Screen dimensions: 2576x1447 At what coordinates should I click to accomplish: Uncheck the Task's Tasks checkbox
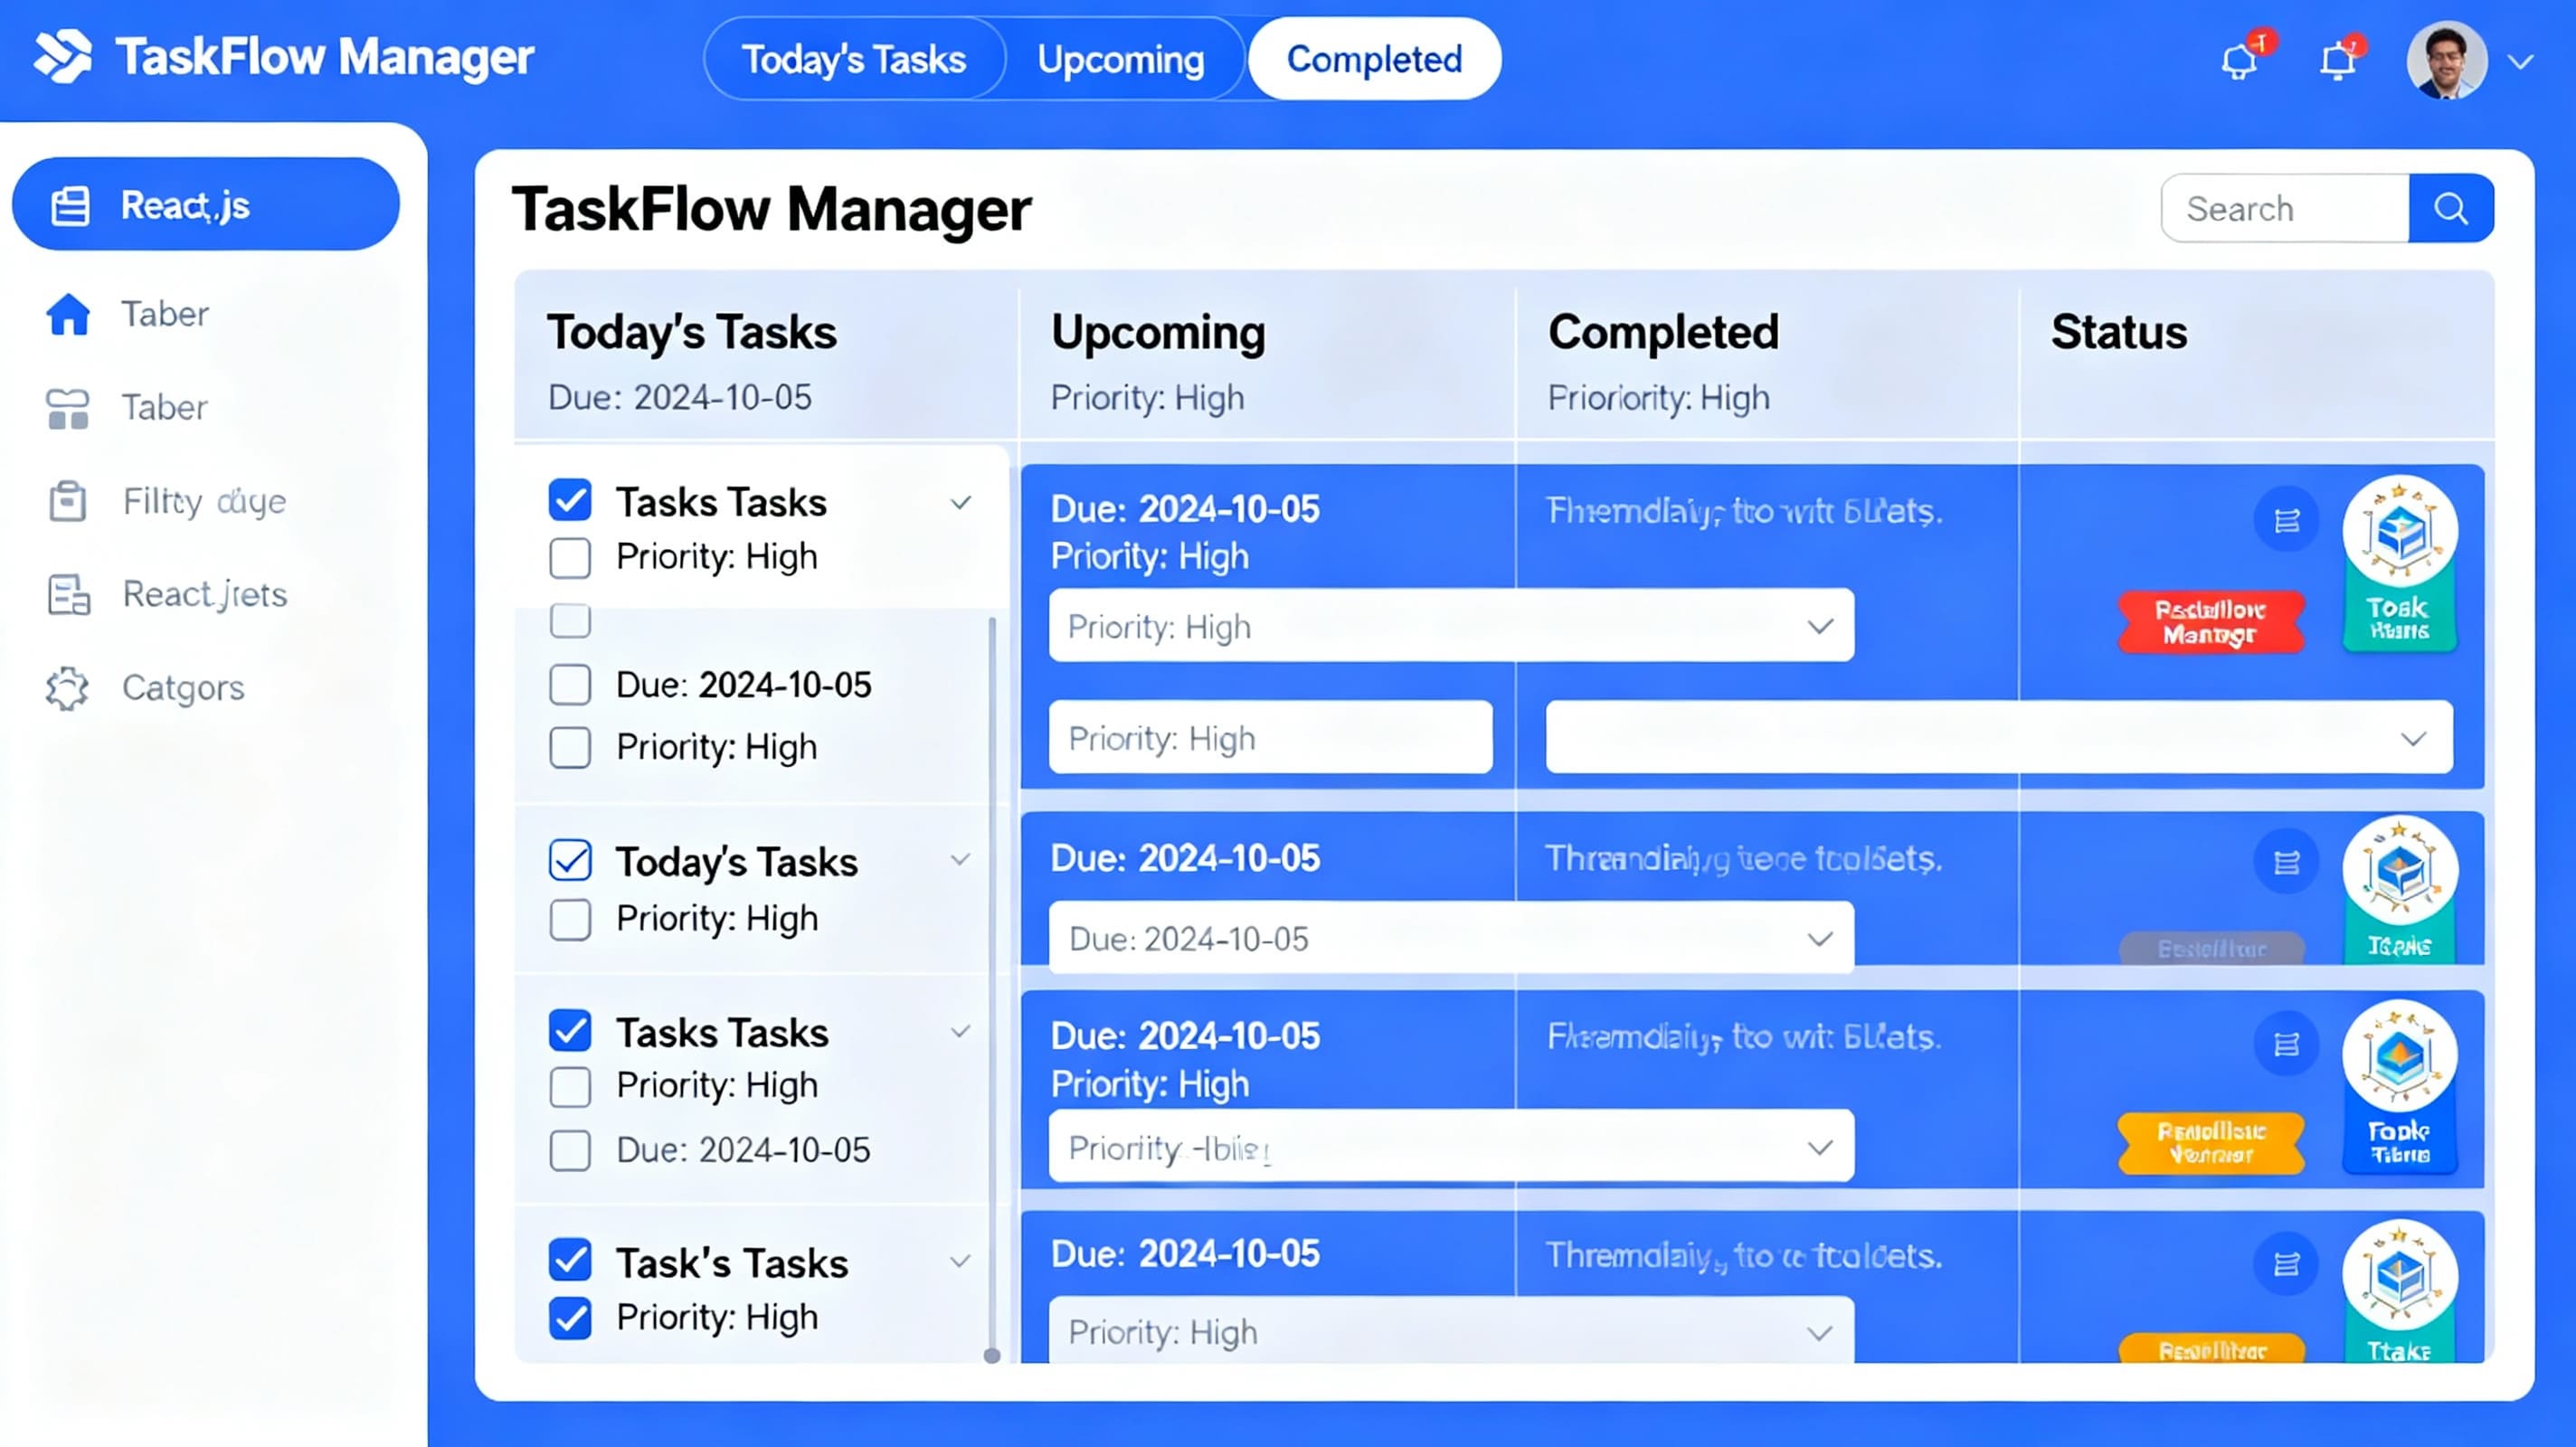tap(570, 1261)
